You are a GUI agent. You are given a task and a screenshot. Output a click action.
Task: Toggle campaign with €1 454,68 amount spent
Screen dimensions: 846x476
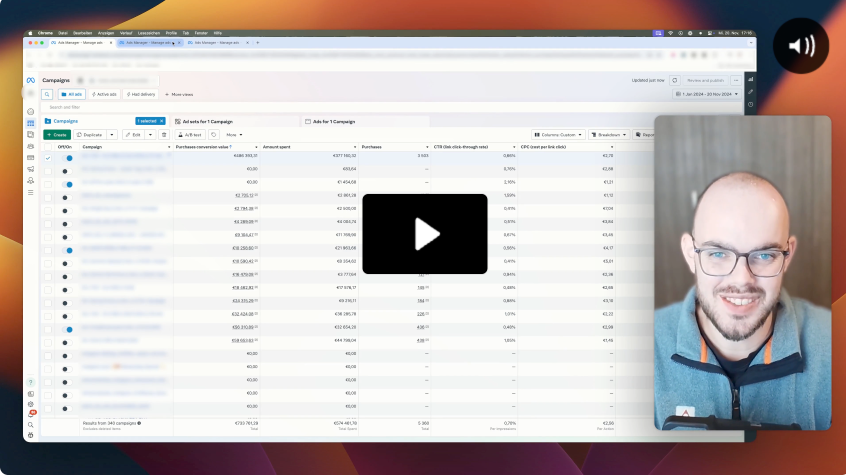(67, 185)
